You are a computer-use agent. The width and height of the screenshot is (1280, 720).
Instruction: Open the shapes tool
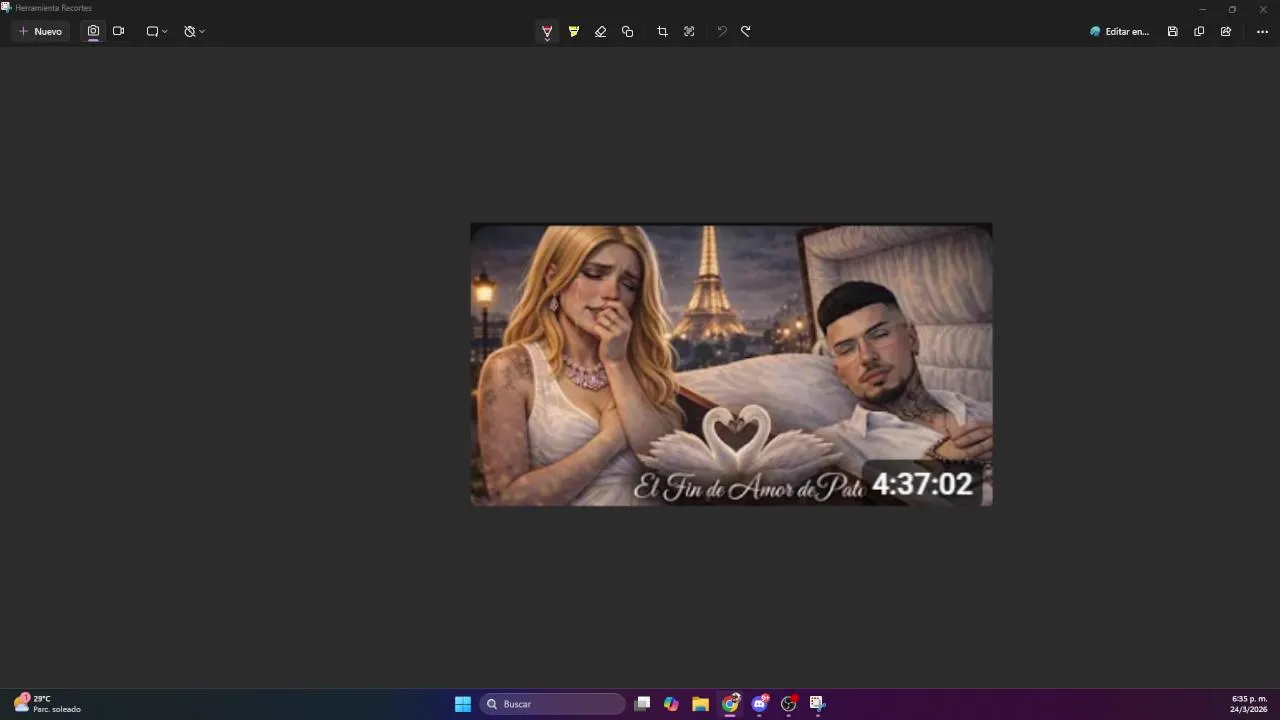pos(627,31)
